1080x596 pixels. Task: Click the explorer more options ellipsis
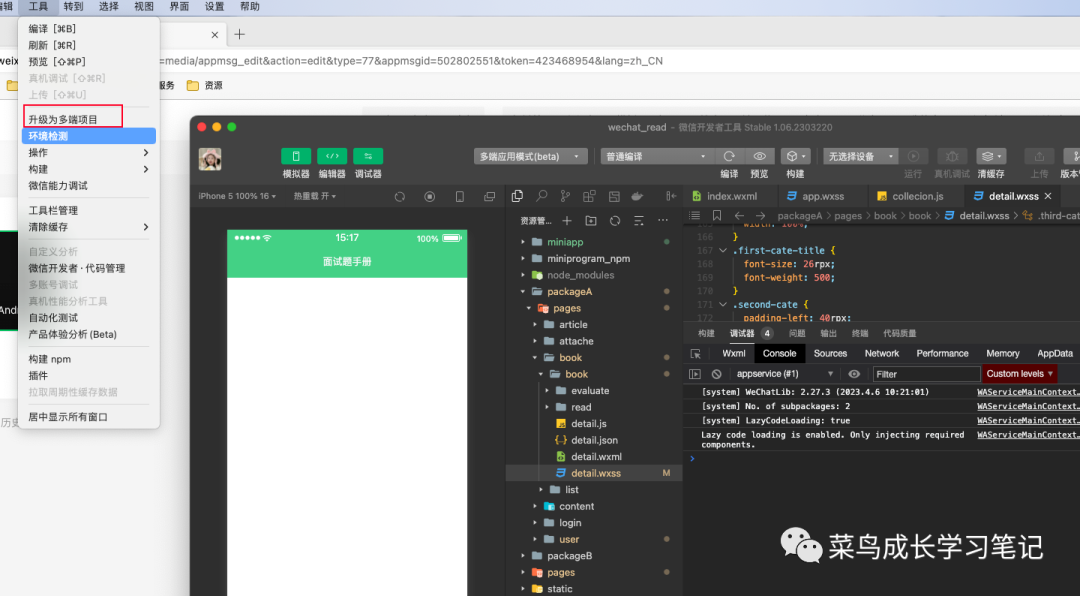click(663, 220)
